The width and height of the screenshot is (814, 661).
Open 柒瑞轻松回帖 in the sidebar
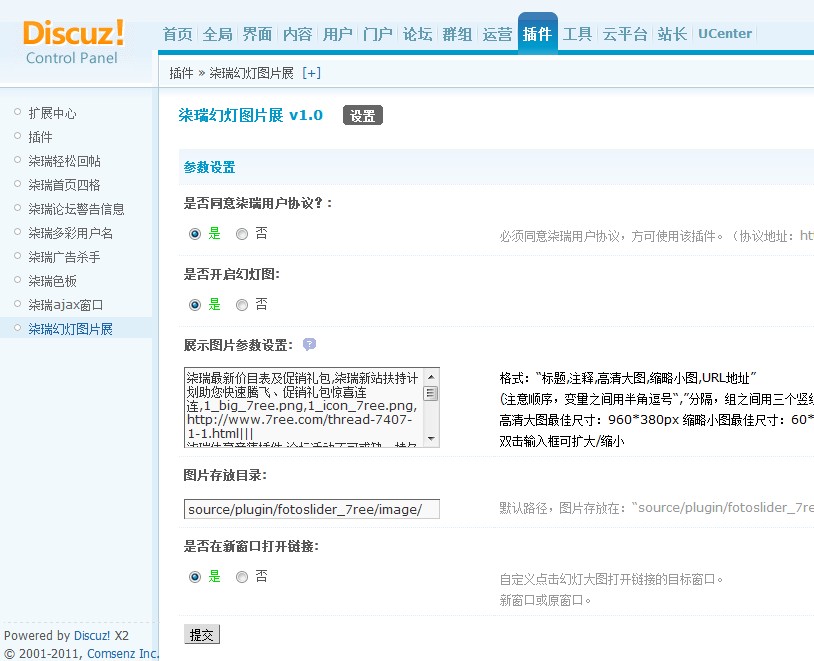[64, 161]
